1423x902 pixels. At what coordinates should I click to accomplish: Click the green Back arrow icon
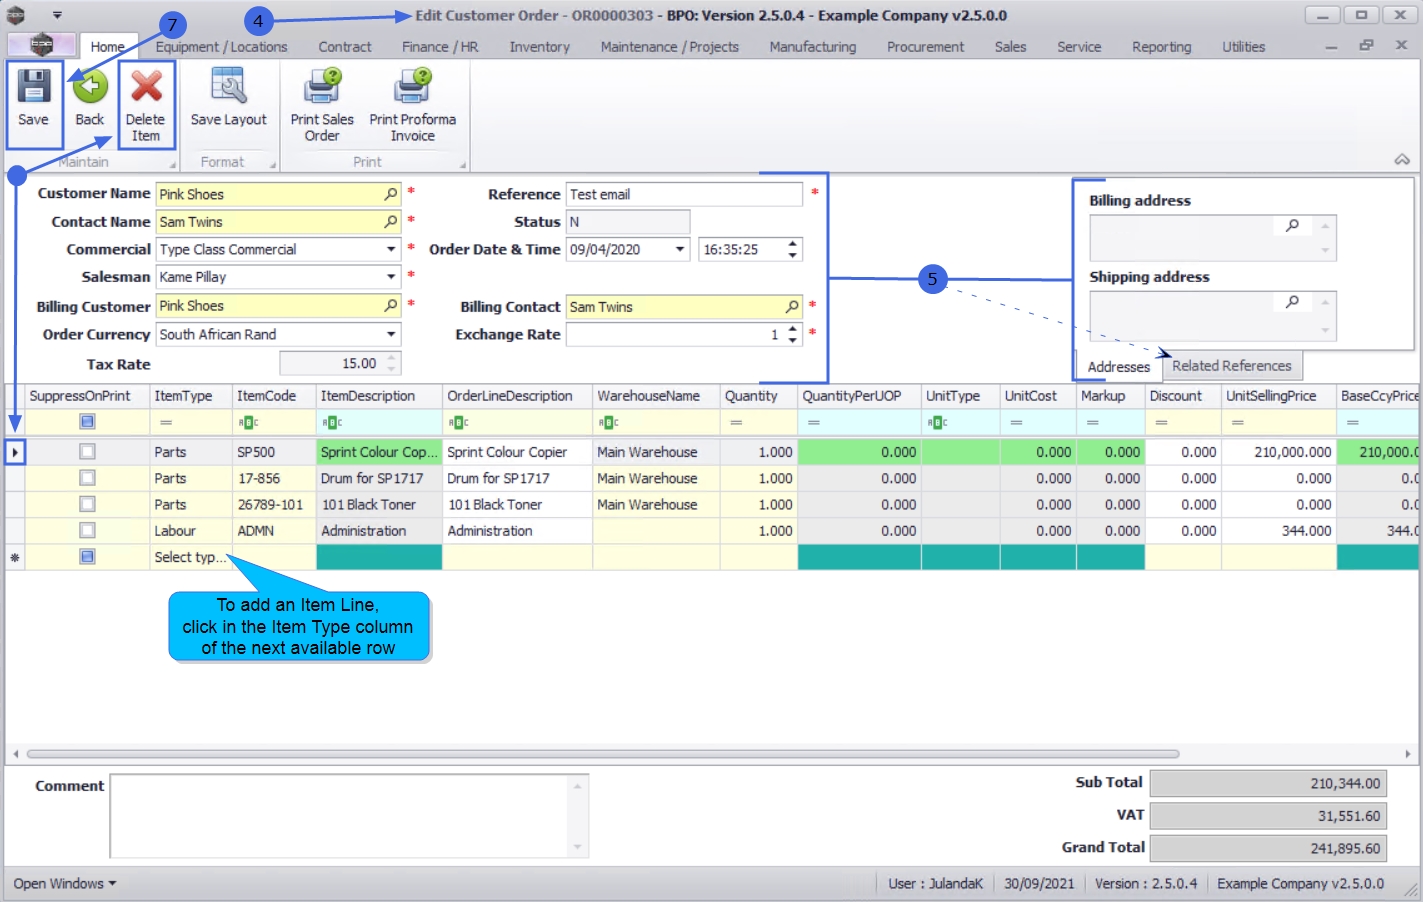point(90,88)
